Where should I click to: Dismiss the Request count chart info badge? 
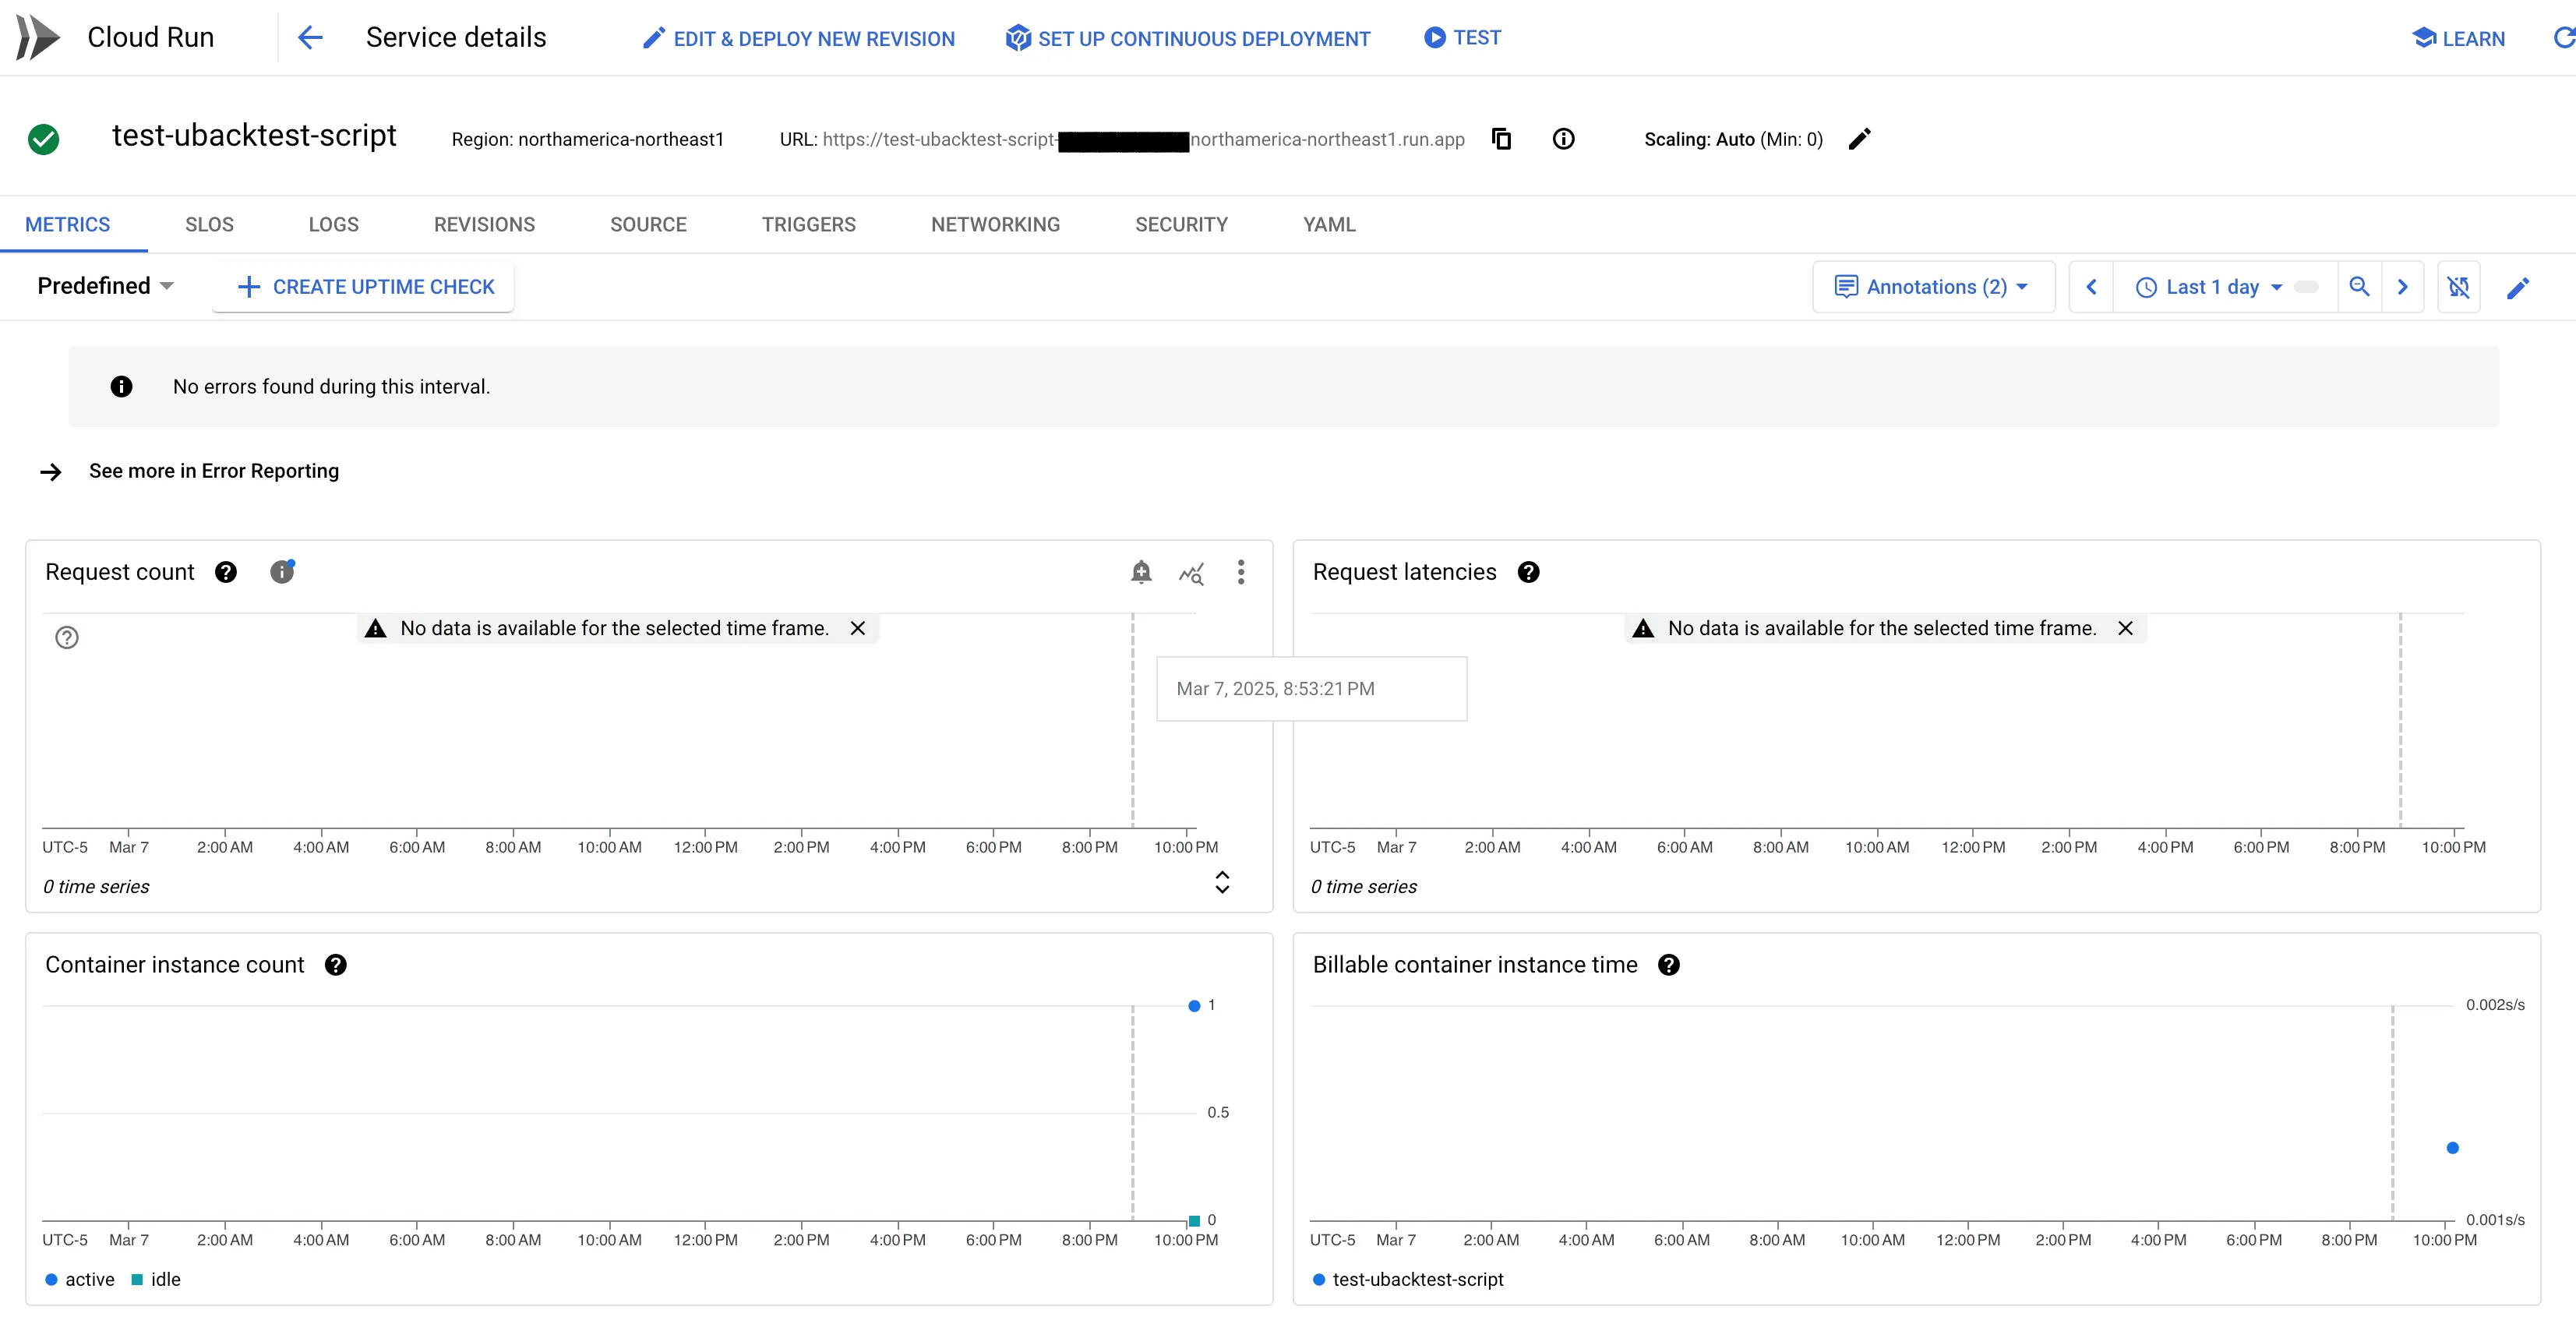pyautogui.click(x=283, y=571)
